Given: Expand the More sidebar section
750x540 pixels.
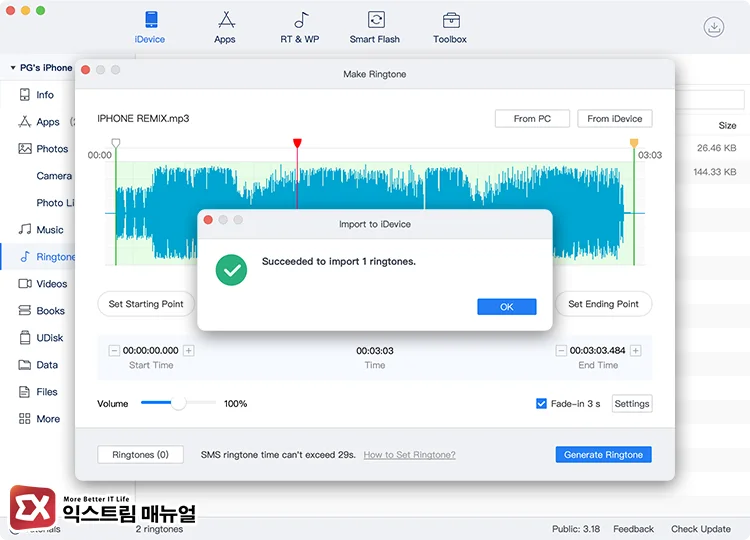Looking at the screenshot, I should tap(47, 419).
